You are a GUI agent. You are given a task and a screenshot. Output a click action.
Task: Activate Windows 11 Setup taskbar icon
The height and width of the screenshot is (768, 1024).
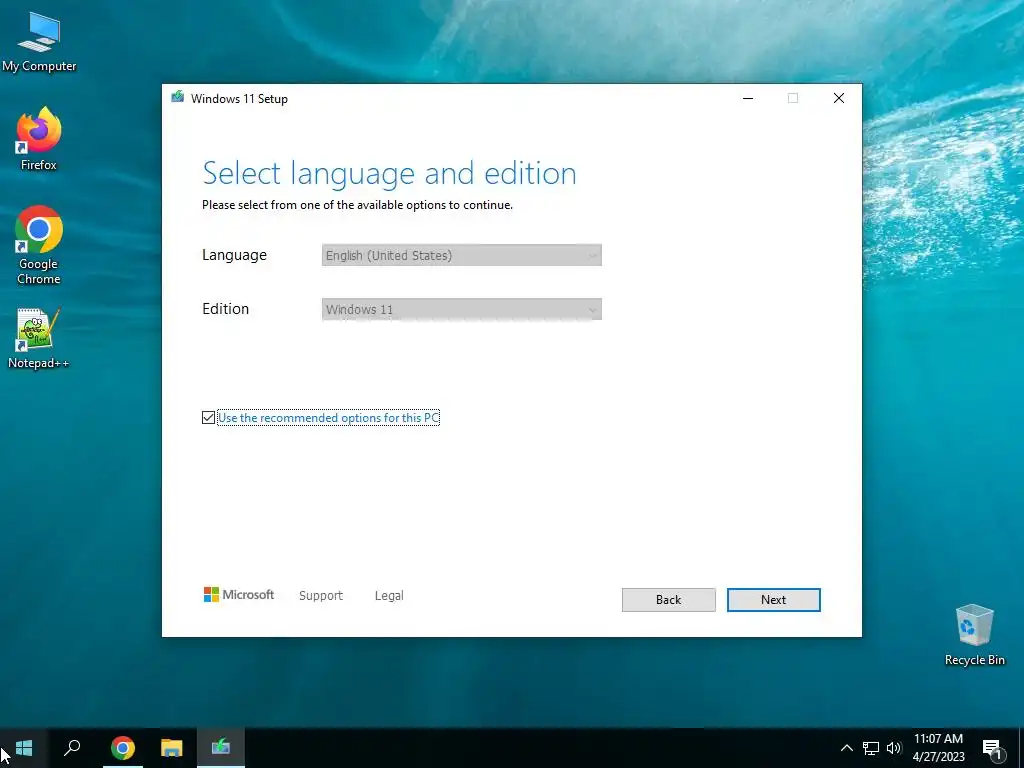[x=221, y=748]
